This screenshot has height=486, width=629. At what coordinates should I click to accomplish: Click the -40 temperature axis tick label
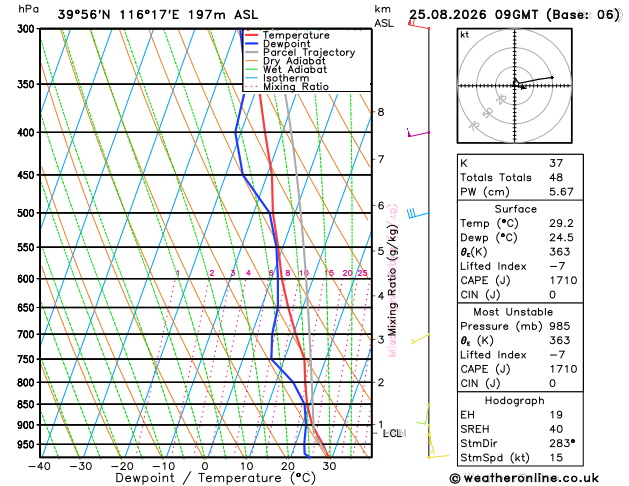coord(39,466)
